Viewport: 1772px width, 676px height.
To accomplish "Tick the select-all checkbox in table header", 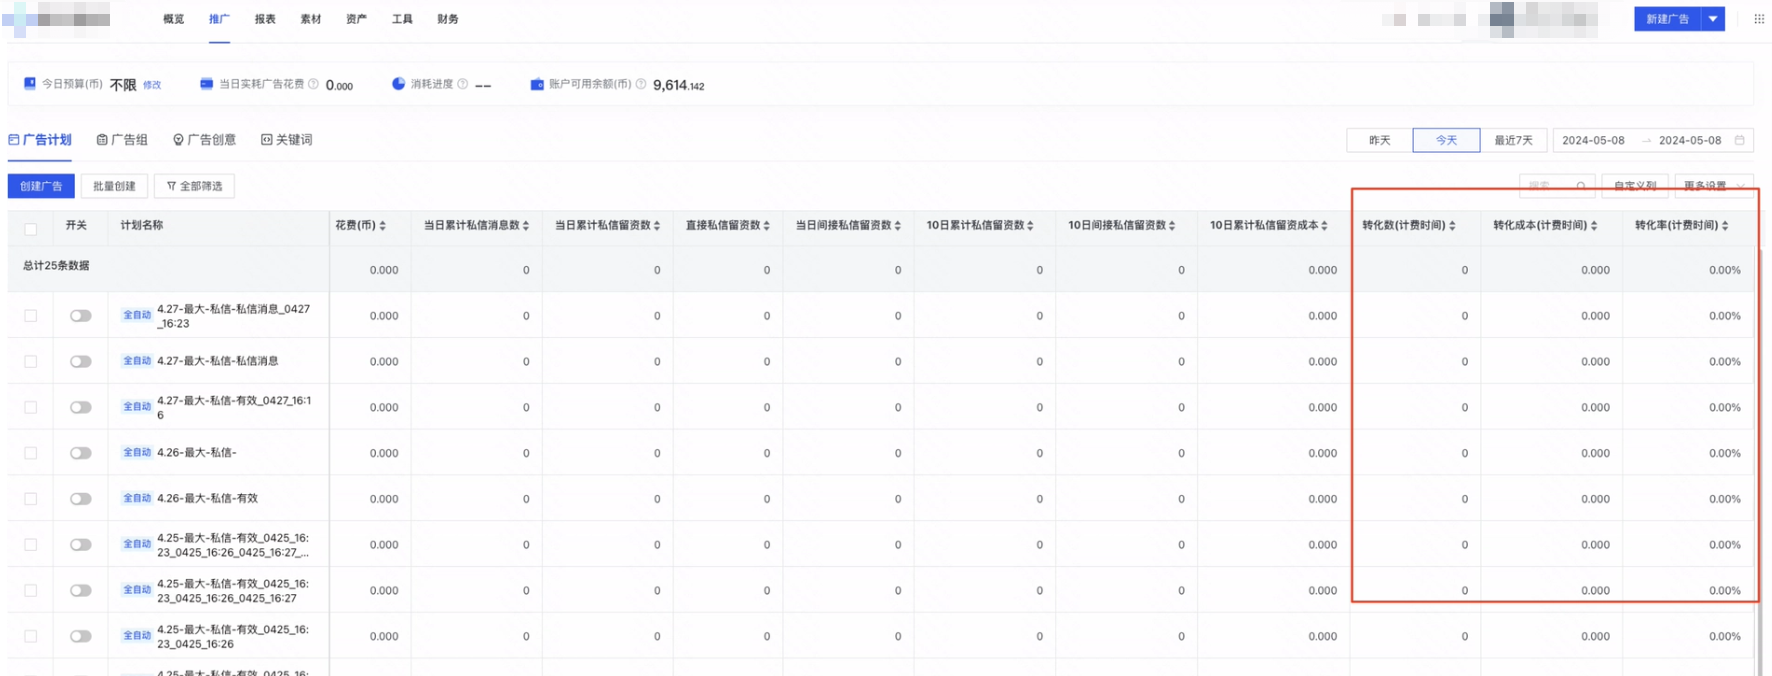I will (31, 229).
